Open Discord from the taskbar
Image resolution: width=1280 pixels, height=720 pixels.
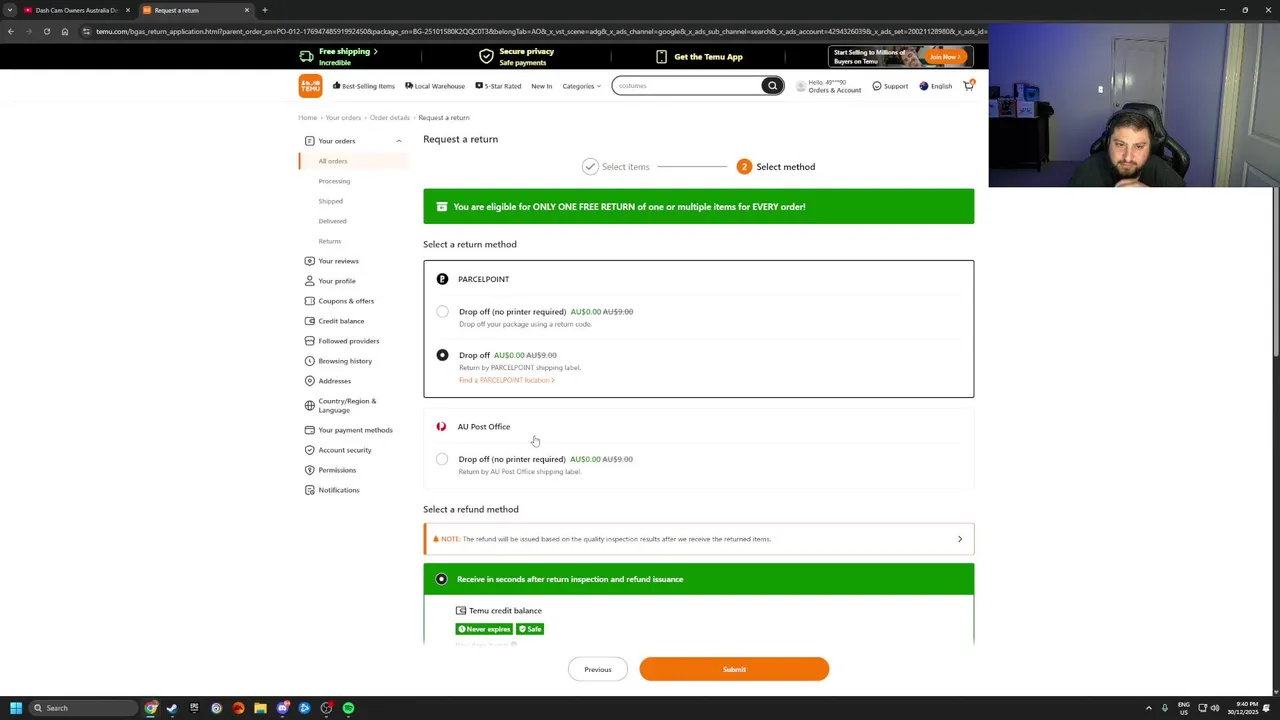click(282, 708)
